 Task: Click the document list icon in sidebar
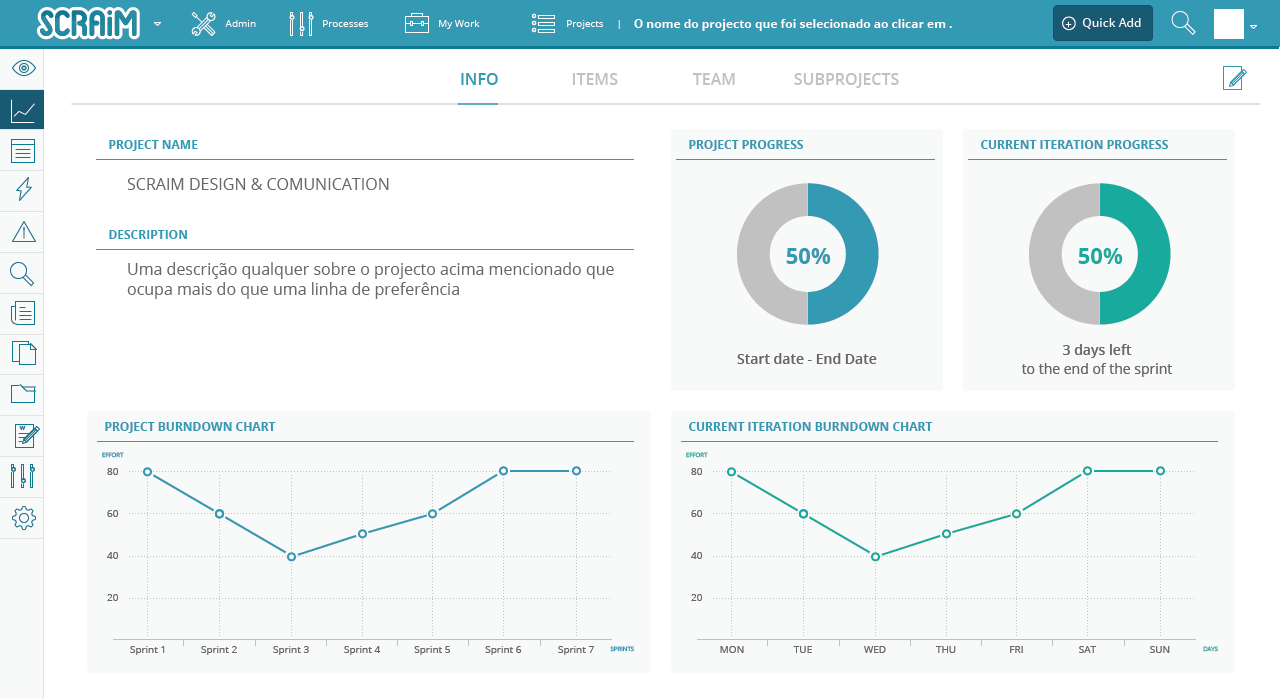(22, 150)
